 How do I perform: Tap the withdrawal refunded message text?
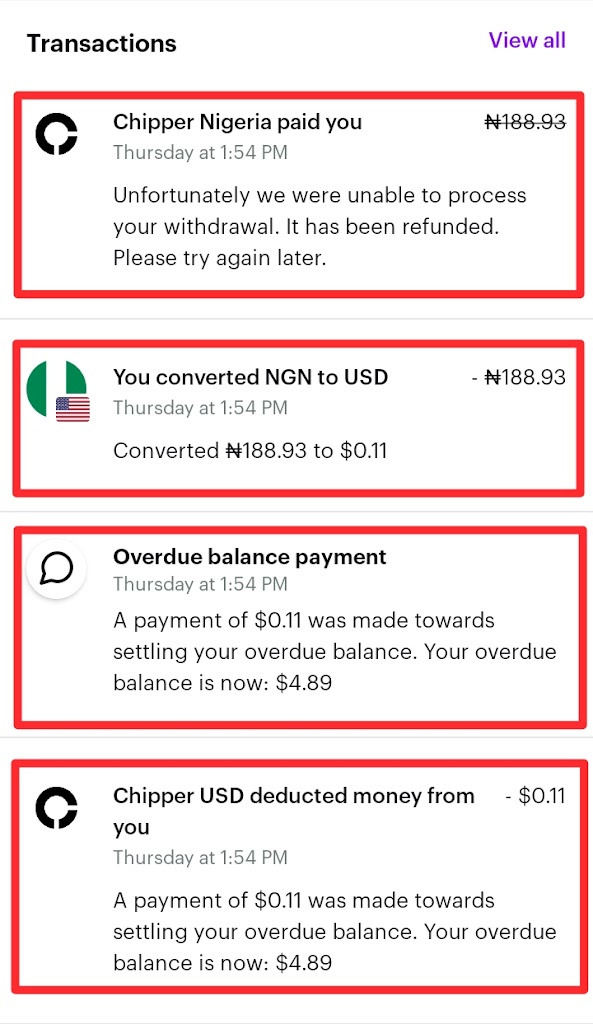319,227
